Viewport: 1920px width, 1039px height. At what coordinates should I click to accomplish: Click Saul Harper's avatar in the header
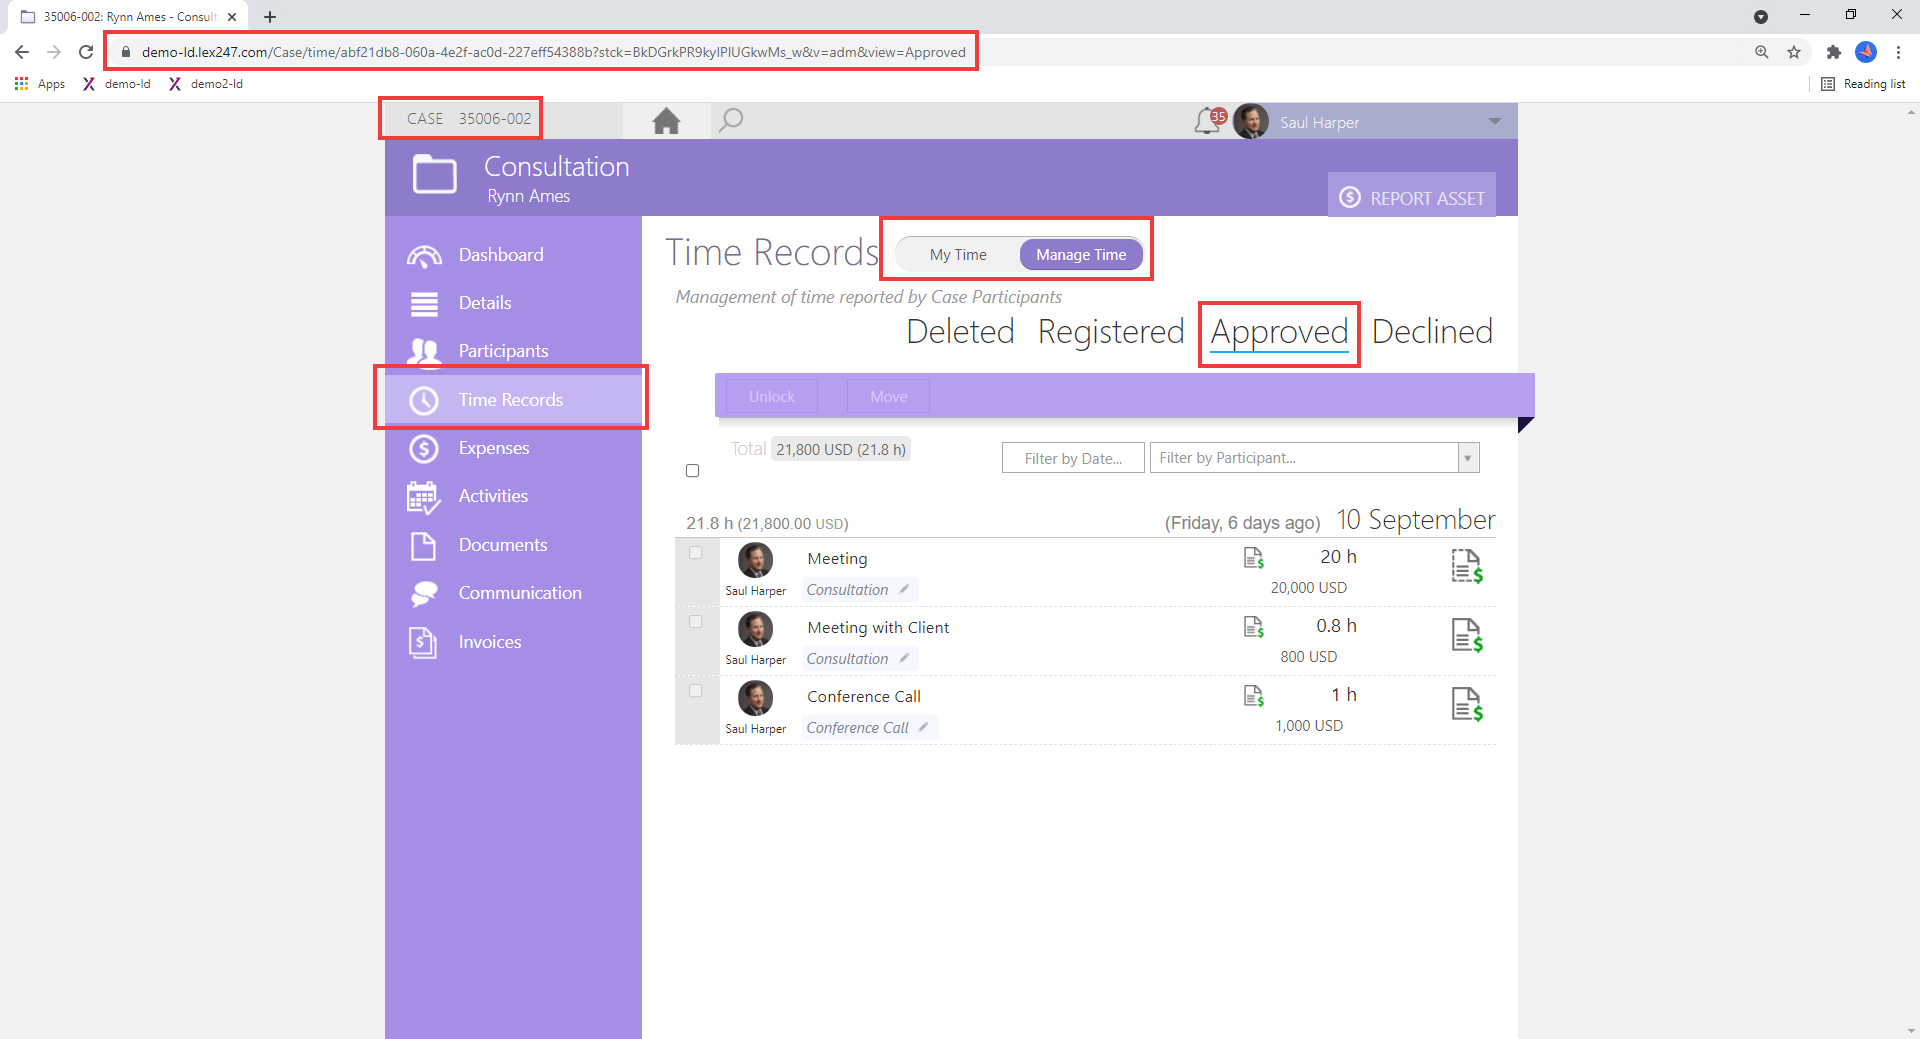(x=1251, y=121)
